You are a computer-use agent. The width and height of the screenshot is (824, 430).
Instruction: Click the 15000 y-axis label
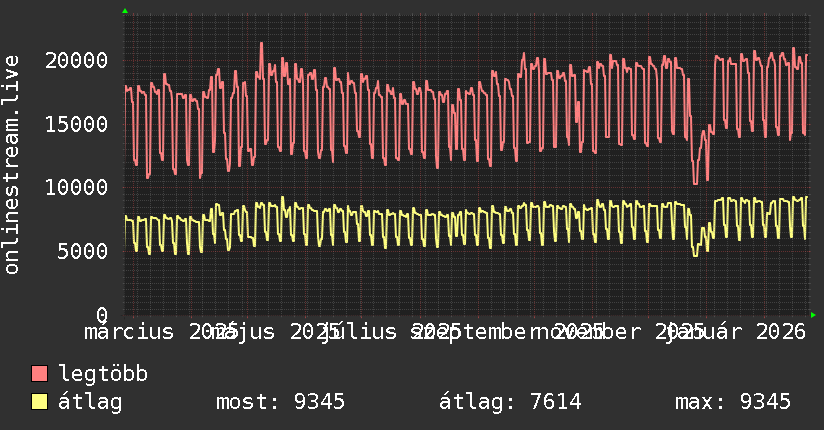[77, 125]
